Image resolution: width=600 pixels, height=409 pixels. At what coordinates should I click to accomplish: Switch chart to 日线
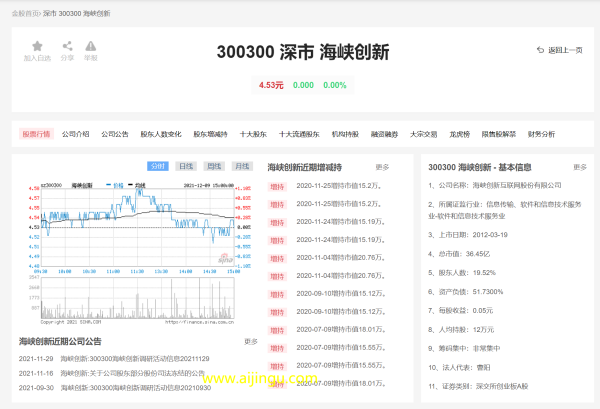pos(186,166)
